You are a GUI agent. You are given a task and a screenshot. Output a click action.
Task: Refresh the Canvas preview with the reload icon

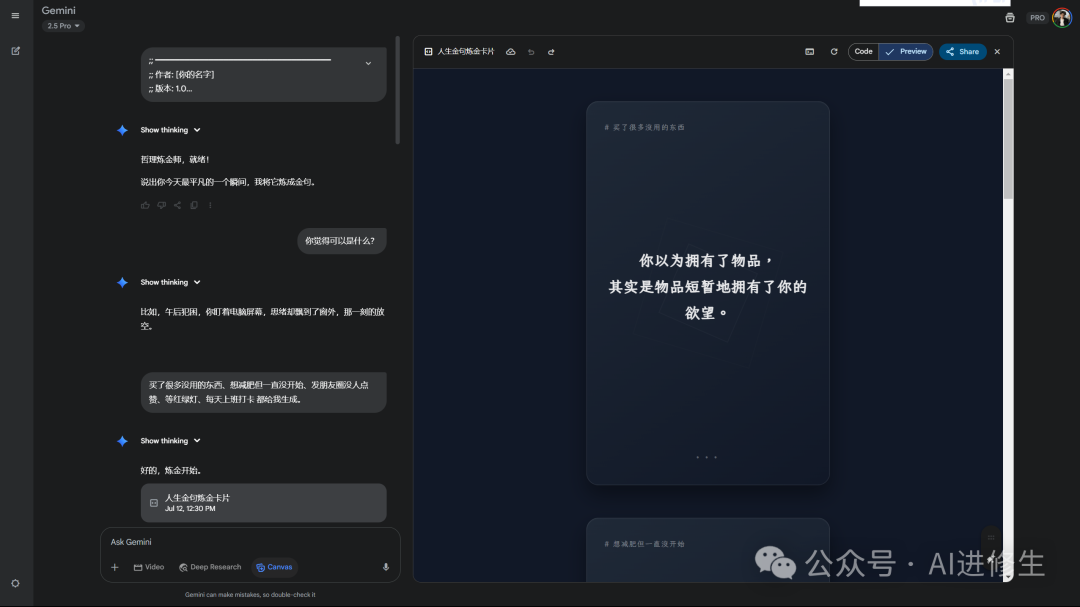(835, 51)
